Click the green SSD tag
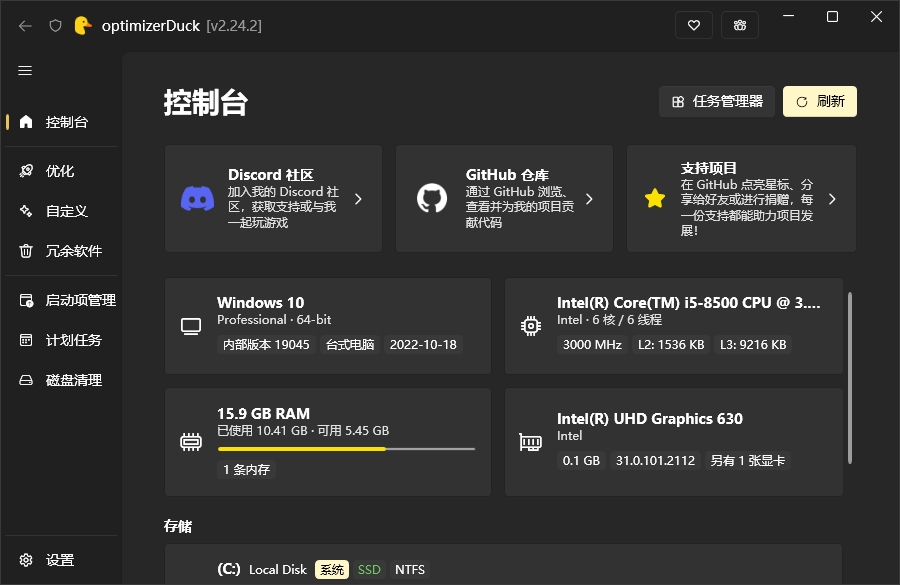 click(369, 569)
